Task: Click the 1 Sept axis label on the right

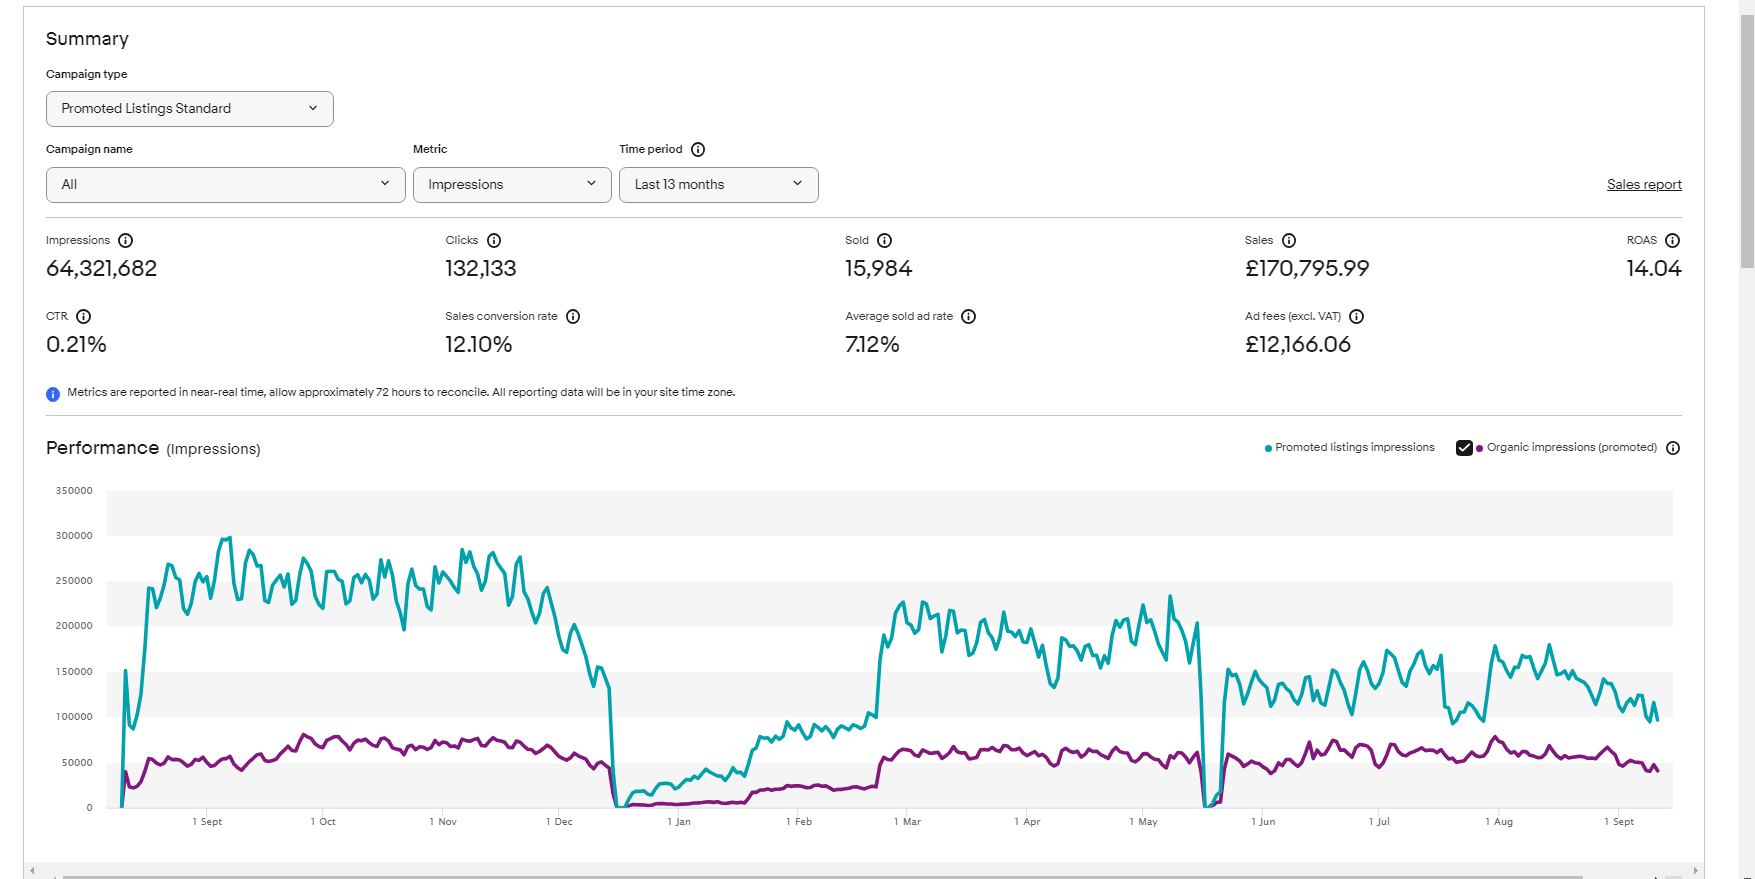Action: coord(1619,822)
